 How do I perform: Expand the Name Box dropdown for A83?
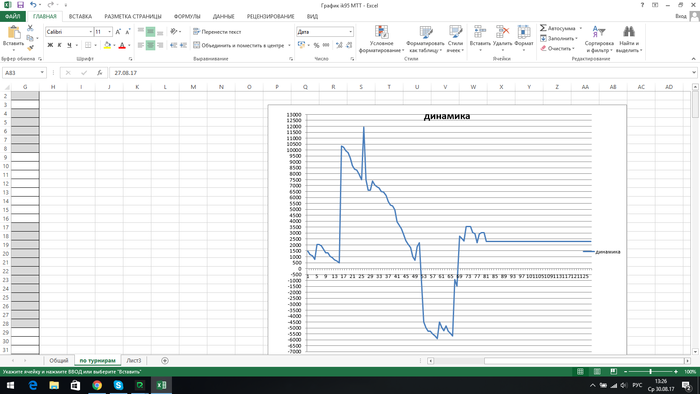click(42, 73)
